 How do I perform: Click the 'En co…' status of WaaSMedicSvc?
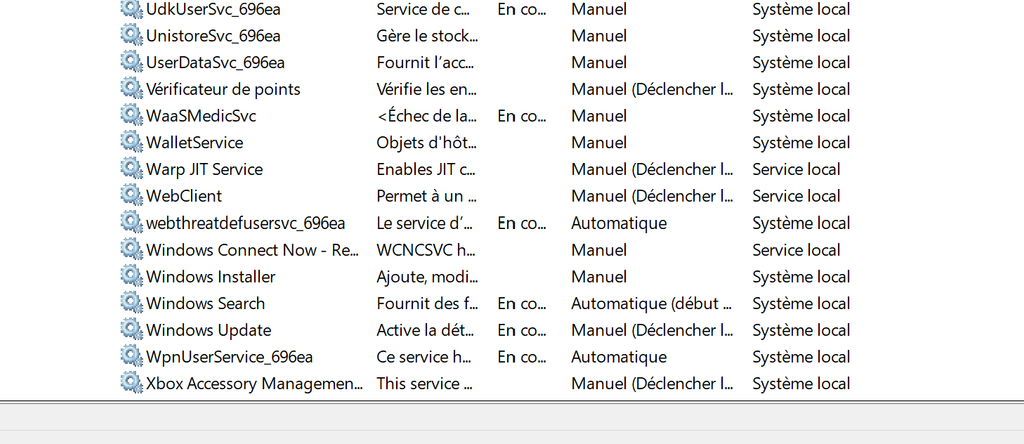[x=522, y=116]
